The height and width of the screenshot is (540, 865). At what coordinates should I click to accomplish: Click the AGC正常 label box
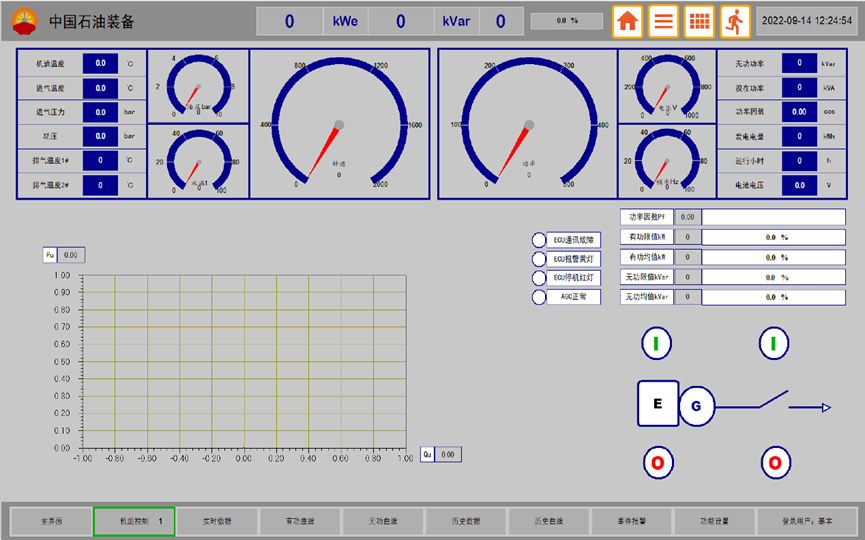click(573, 297)
